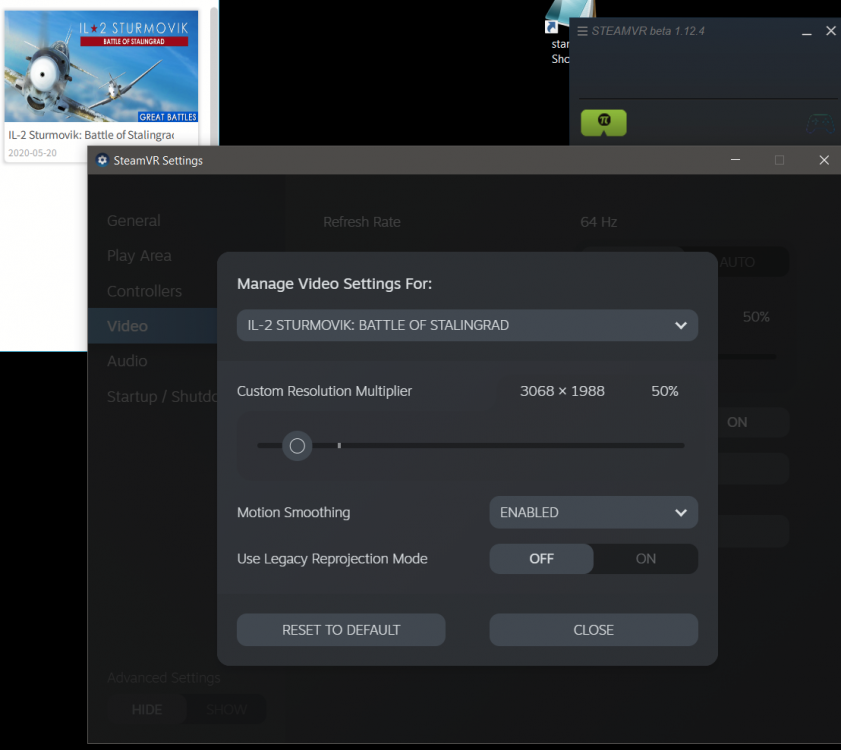The height and width of the screenshot is (750, 841).
Task: Minimize the SteamVR Settings window
Action: [735, 160]
